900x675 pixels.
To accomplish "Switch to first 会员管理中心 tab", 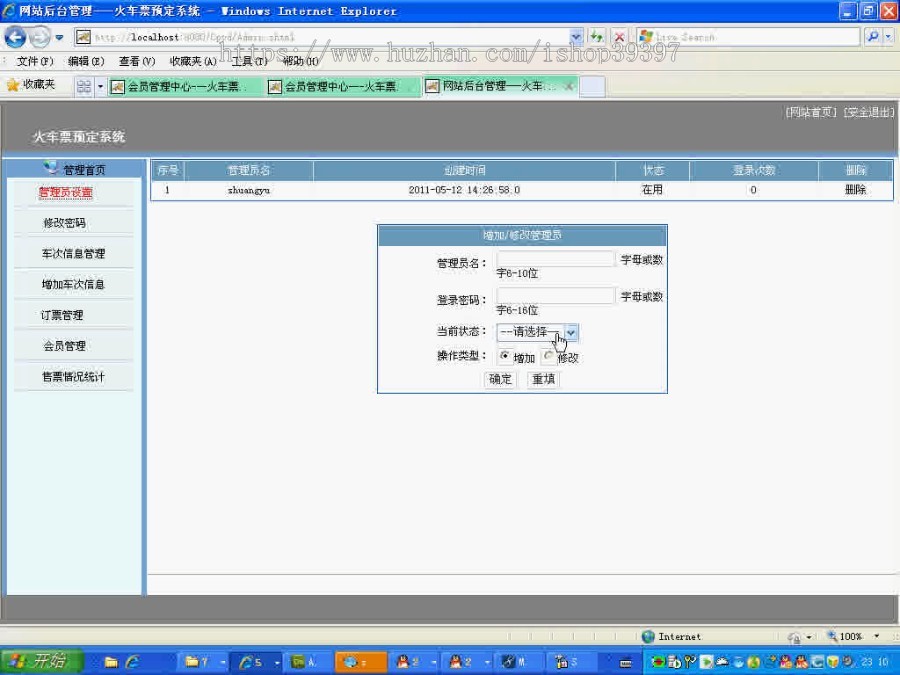I will pyautogui.click(x=184, y=87).
